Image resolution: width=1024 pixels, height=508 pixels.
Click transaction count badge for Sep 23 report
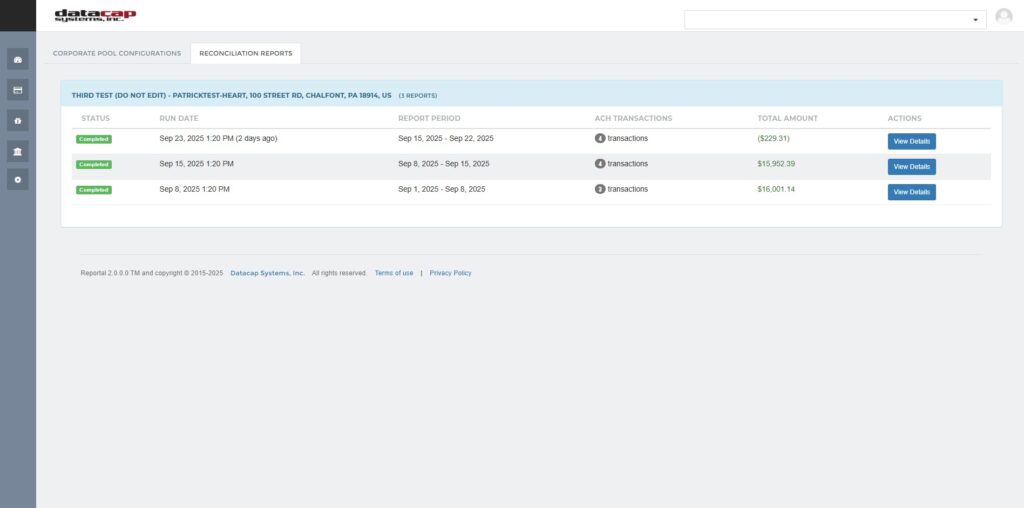click(600, 139)
